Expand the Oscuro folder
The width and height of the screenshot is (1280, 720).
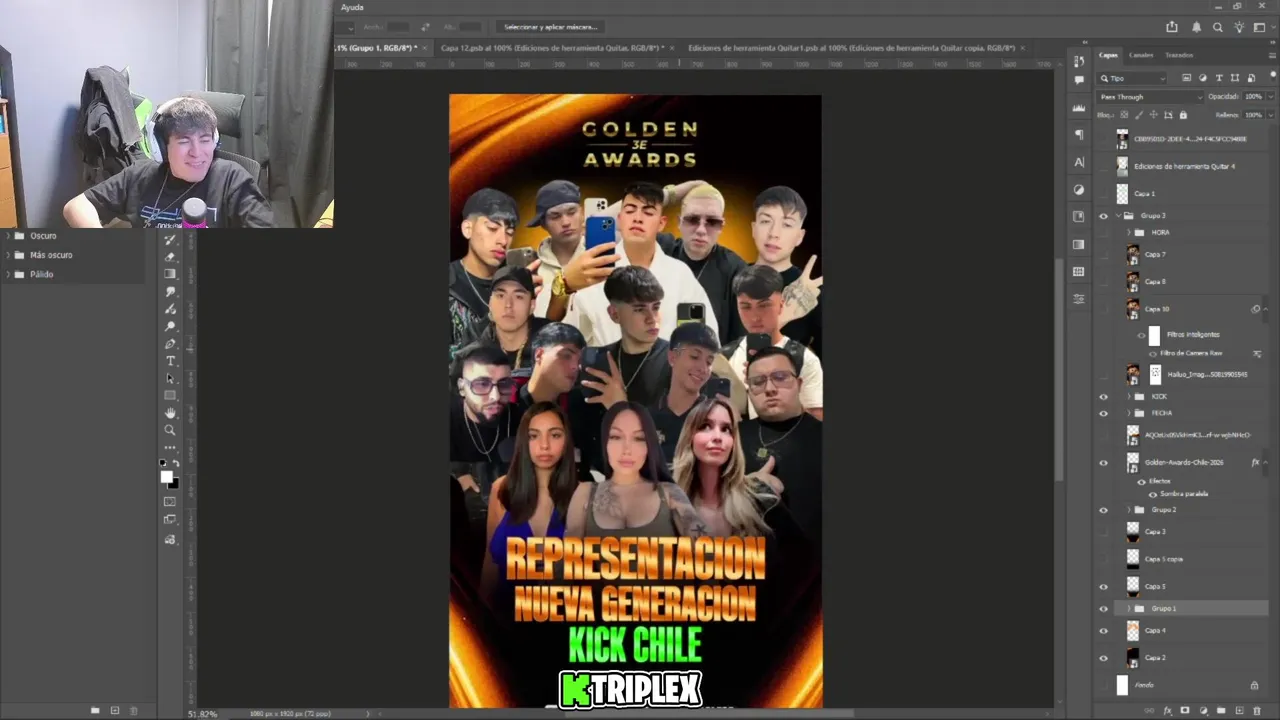tap(8, 236)
